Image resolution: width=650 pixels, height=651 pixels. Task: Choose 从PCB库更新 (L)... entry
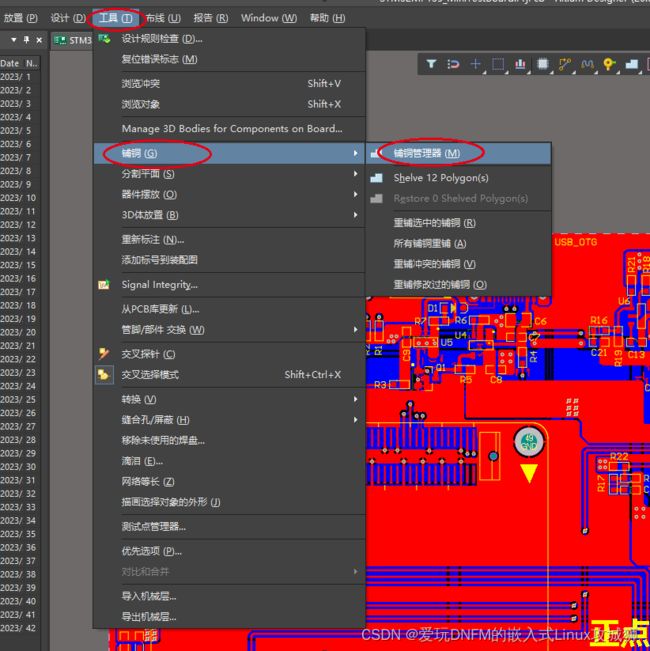pyautogui.click(x=230, y=309)
